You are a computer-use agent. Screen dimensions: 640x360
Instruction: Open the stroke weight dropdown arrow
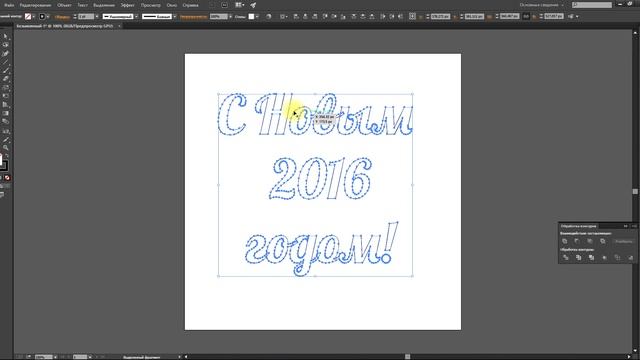click(97, 17)
